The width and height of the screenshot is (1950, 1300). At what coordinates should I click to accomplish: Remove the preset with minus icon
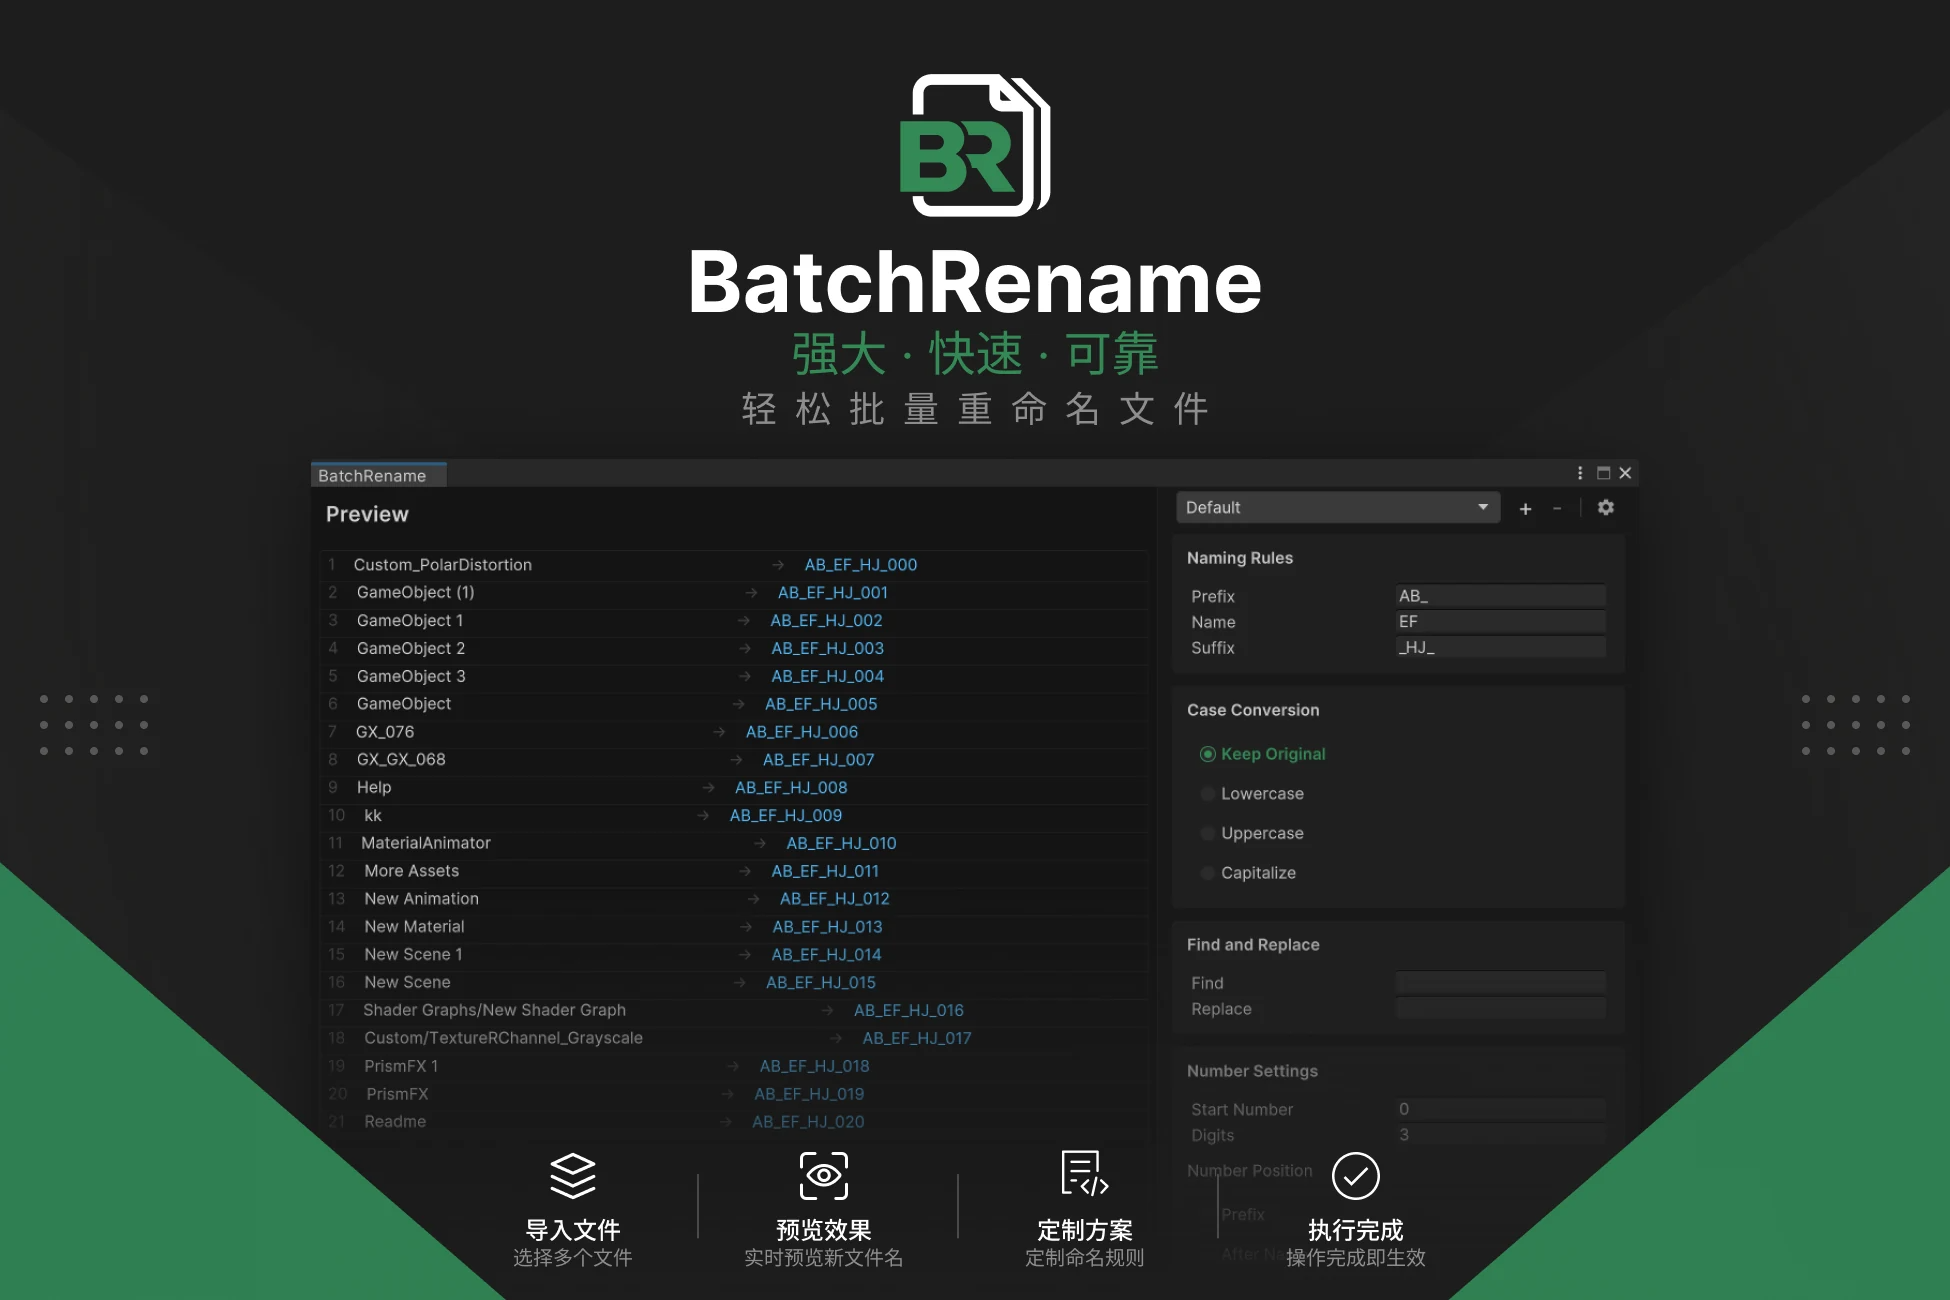(1557, 508)
